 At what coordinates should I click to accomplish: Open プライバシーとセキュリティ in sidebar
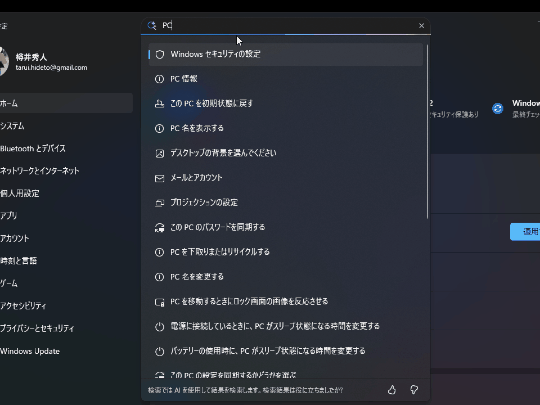point(65,329)
